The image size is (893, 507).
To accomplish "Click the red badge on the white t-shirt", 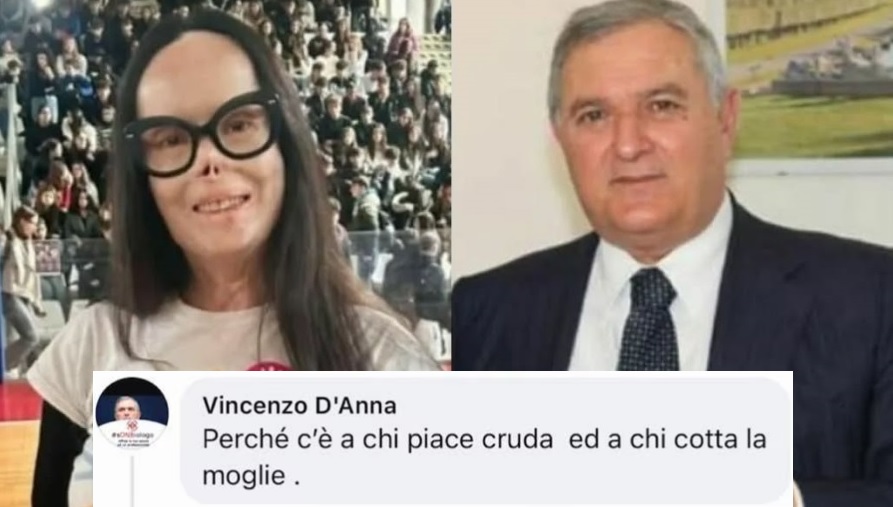I will [268, 365].
